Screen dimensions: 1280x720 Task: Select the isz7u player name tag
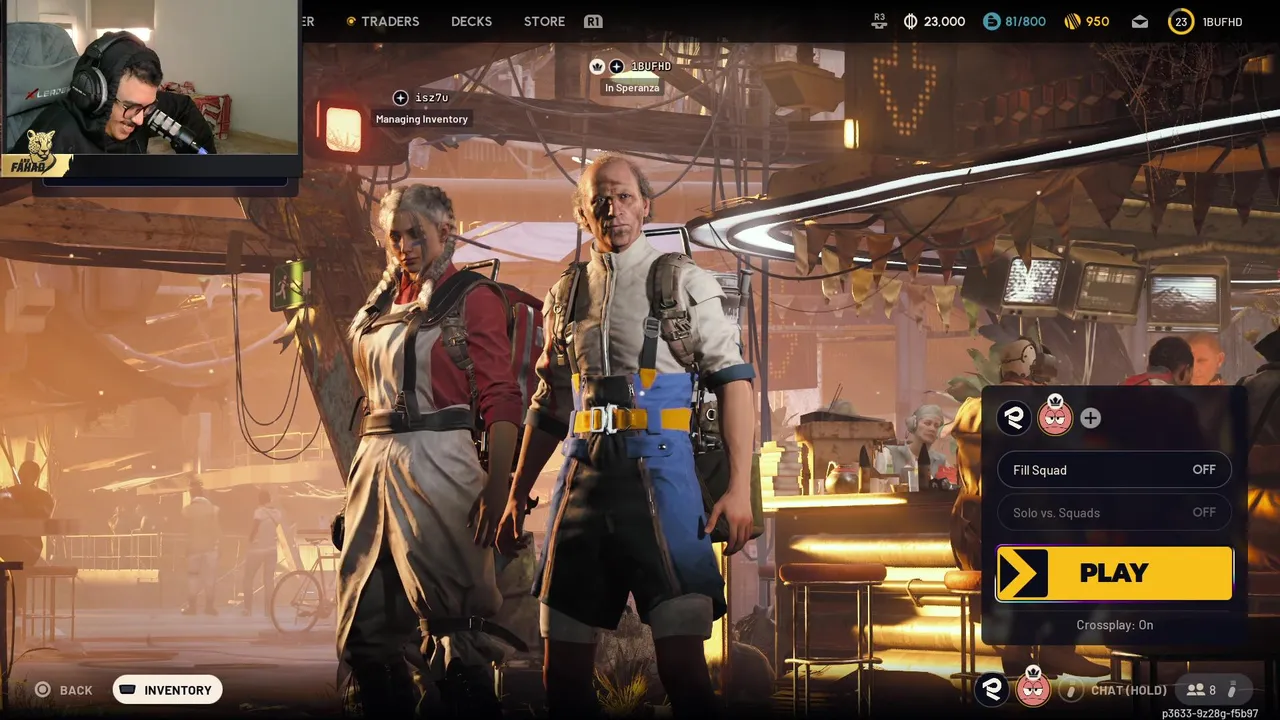(432, 97)
